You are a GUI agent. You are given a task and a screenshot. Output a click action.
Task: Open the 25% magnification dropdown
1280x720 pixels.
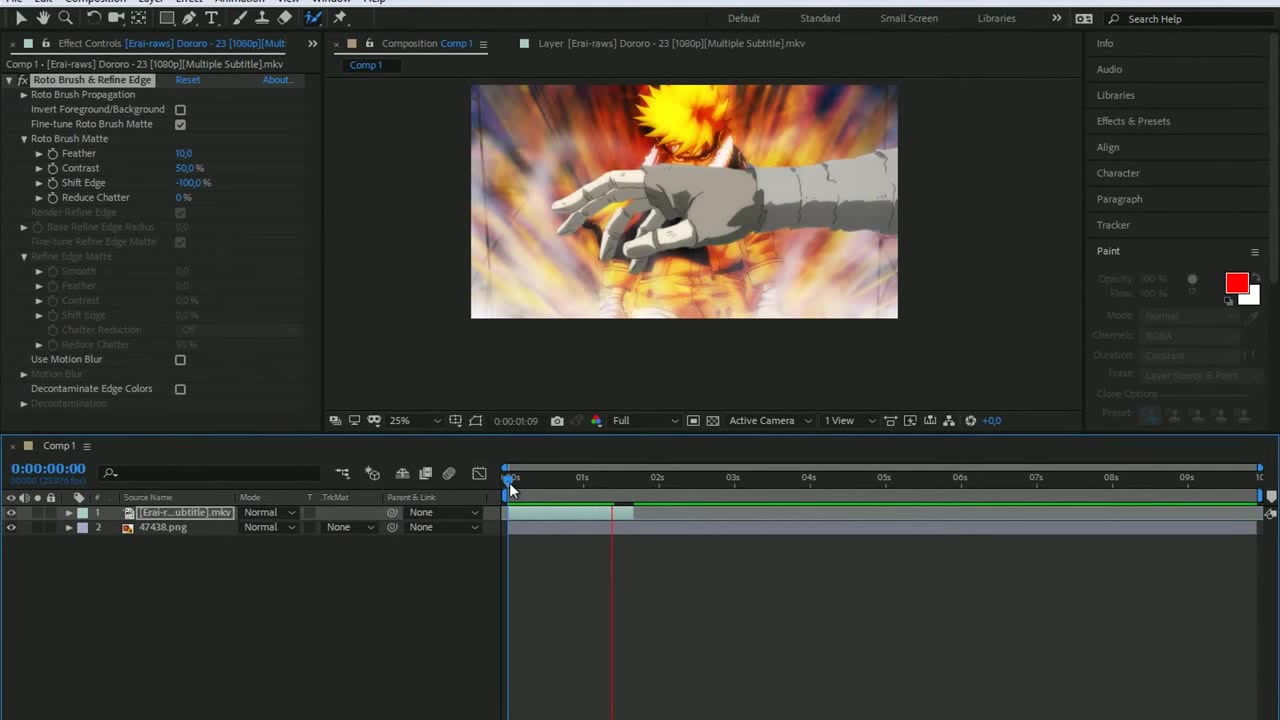tap(414, 421)
